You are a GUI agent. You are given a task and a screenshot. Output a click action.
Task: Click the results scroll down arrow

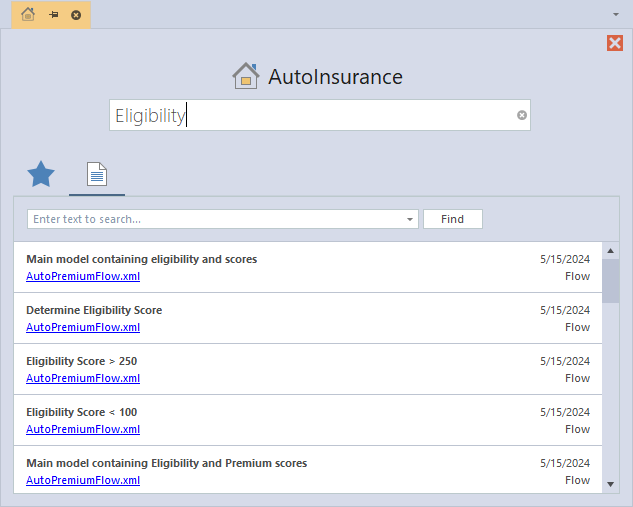pos(610,484)
